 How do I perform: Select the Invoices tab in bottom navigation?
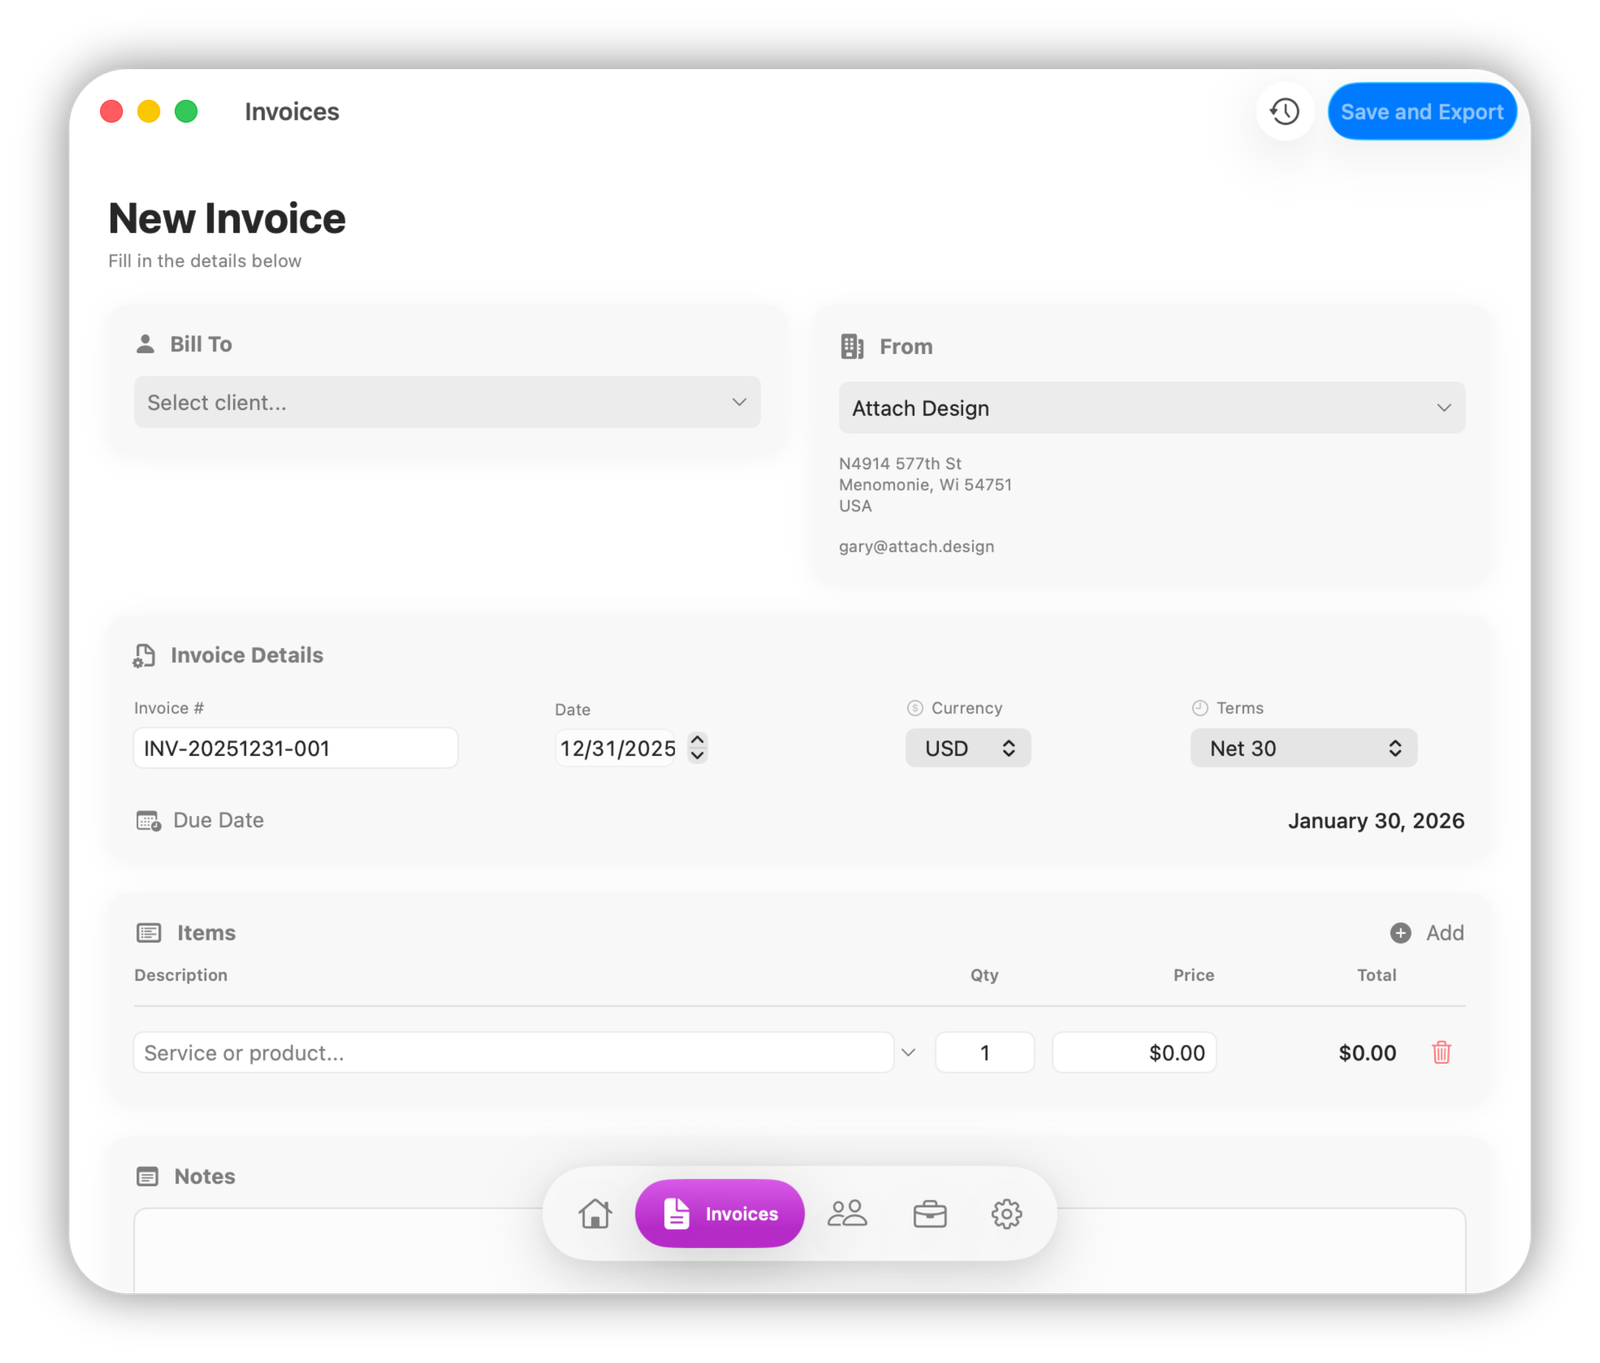tap(719, 1213)
